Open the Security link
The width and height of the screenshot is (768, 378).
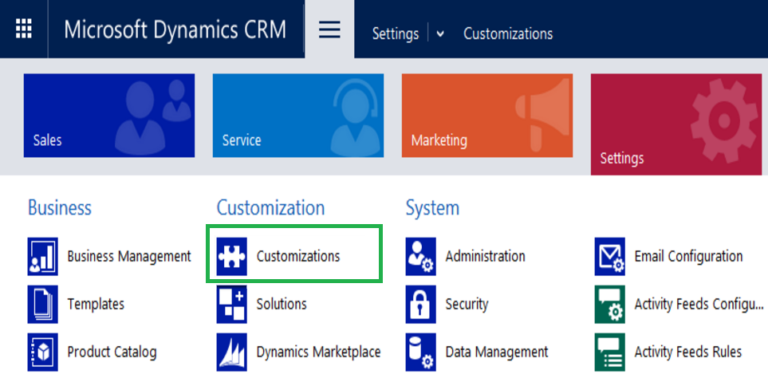click(x=467, y=304)
